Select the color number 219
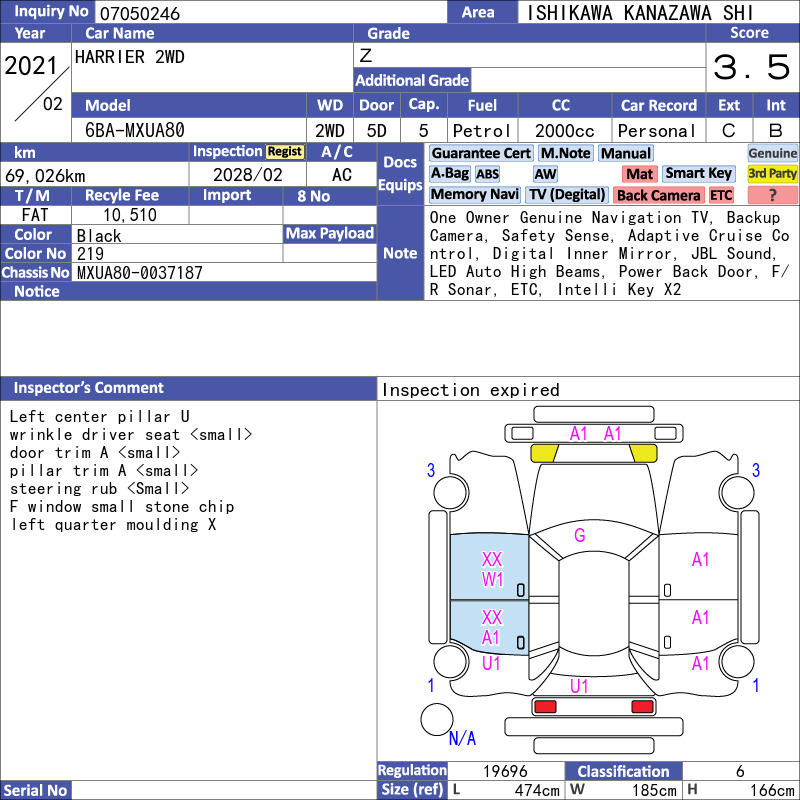The height and width of the screenshot is (800, 800). (x=90, y=254)
